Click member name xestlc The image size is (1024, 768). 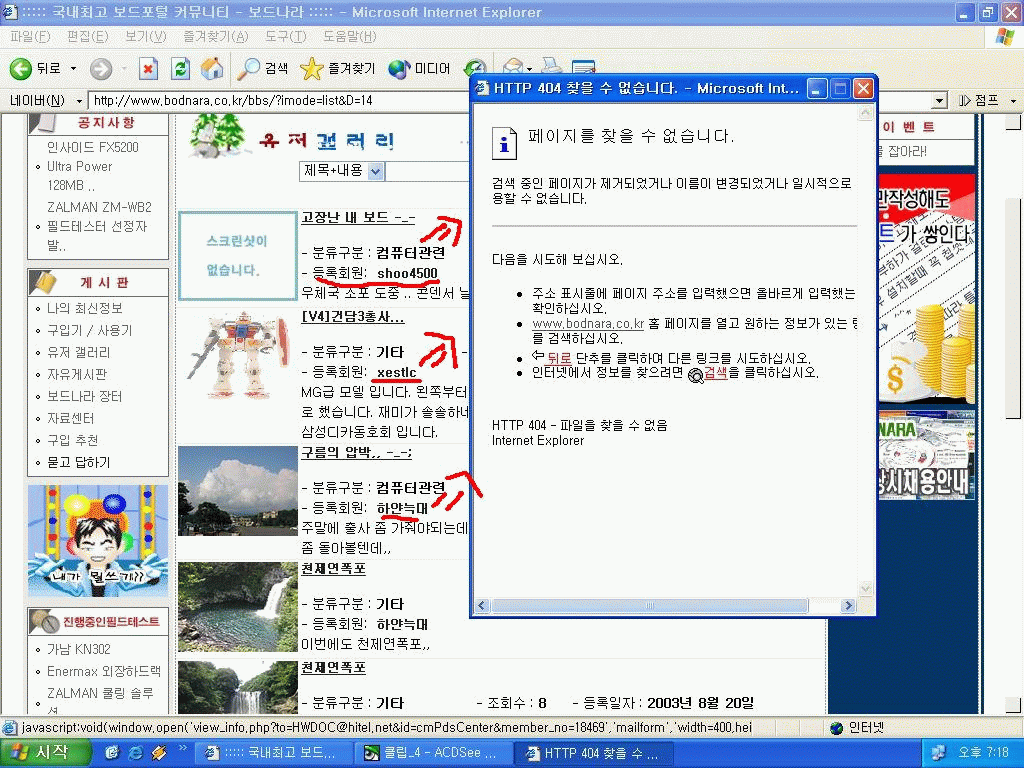(396, 372)
